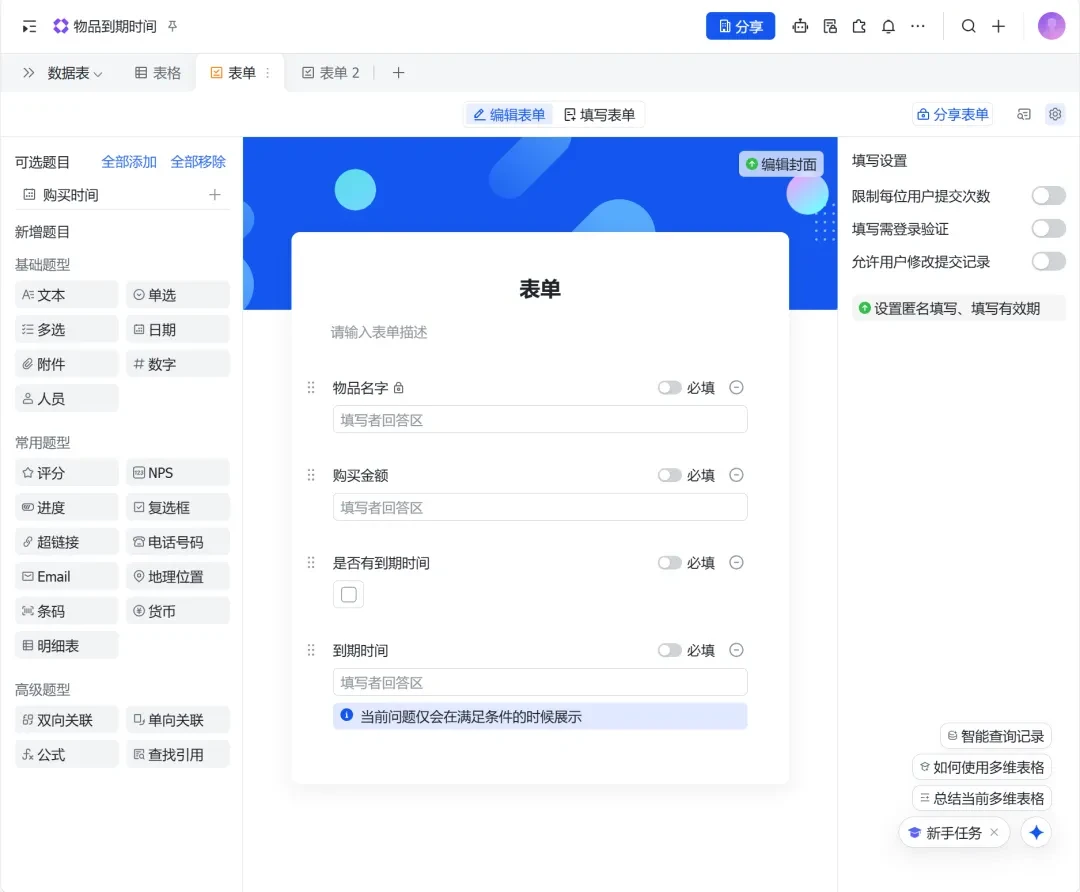Remove the 是否有到期时间 question via minus icon
The width and height of the screenshot is (1080, 892).
click(736, 562)
